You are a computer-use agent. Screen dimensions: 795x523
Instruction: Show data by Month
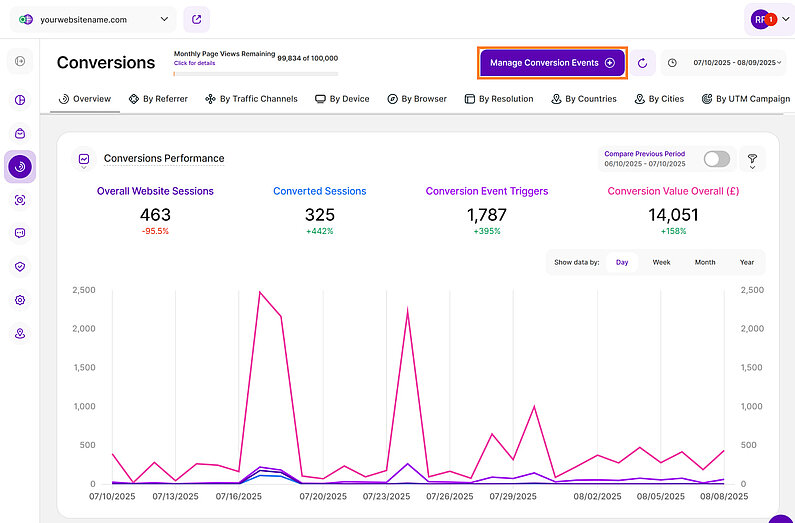[705, 262]
